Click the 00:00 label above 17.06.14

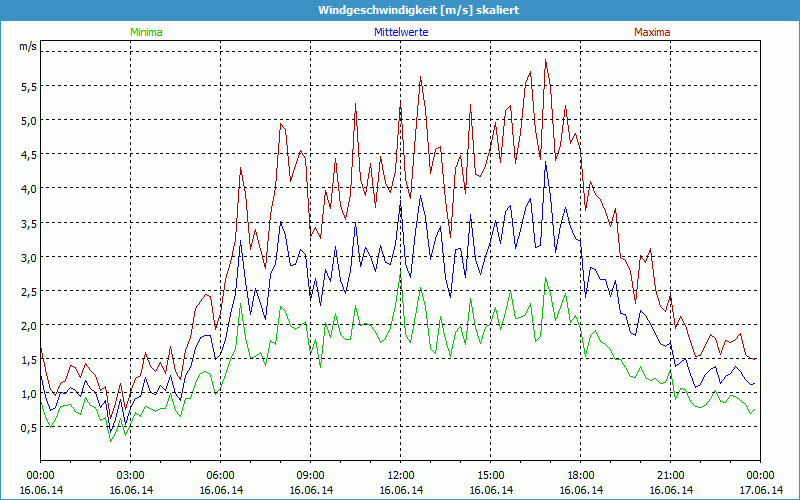(x=760, y=475)
